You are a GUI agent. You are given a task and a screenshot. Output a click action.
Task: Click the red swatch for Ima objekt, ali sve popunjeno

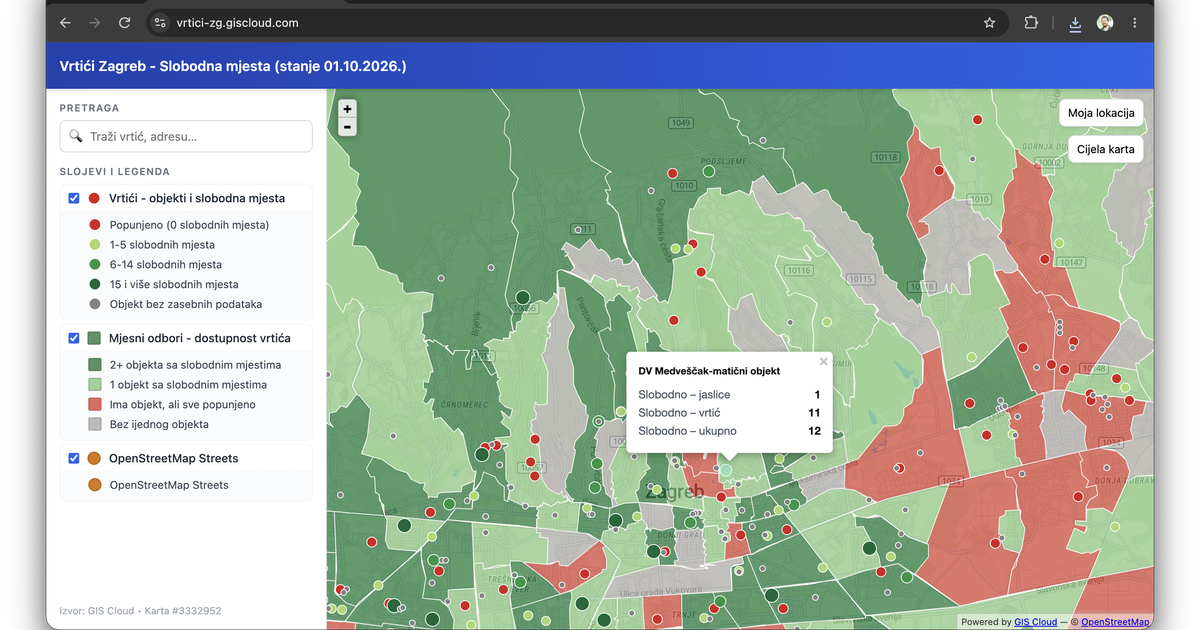[x=95, y=405]
